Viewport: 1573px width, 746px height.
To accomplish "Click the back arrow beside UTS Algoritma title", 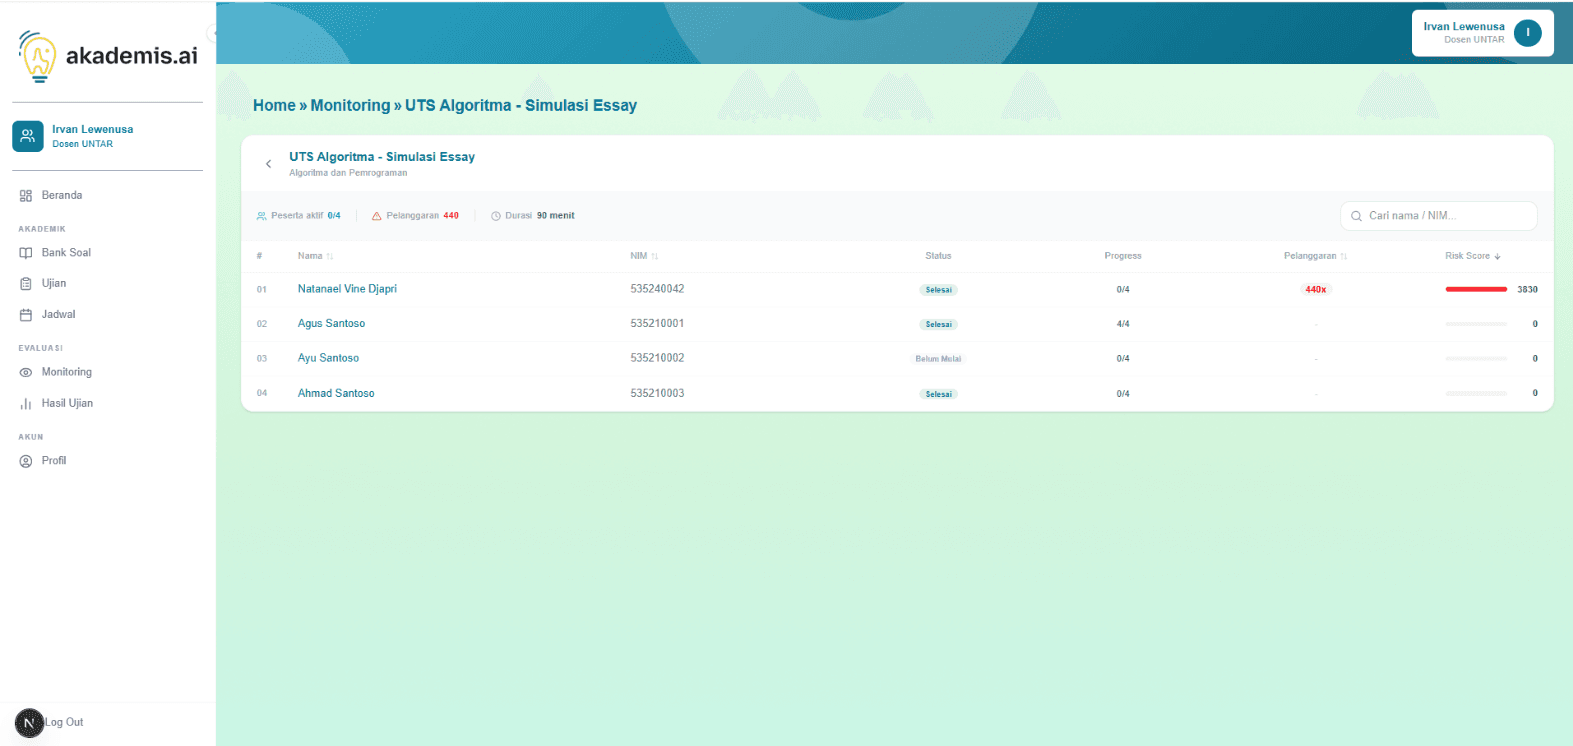I will [x=268, y=164].
